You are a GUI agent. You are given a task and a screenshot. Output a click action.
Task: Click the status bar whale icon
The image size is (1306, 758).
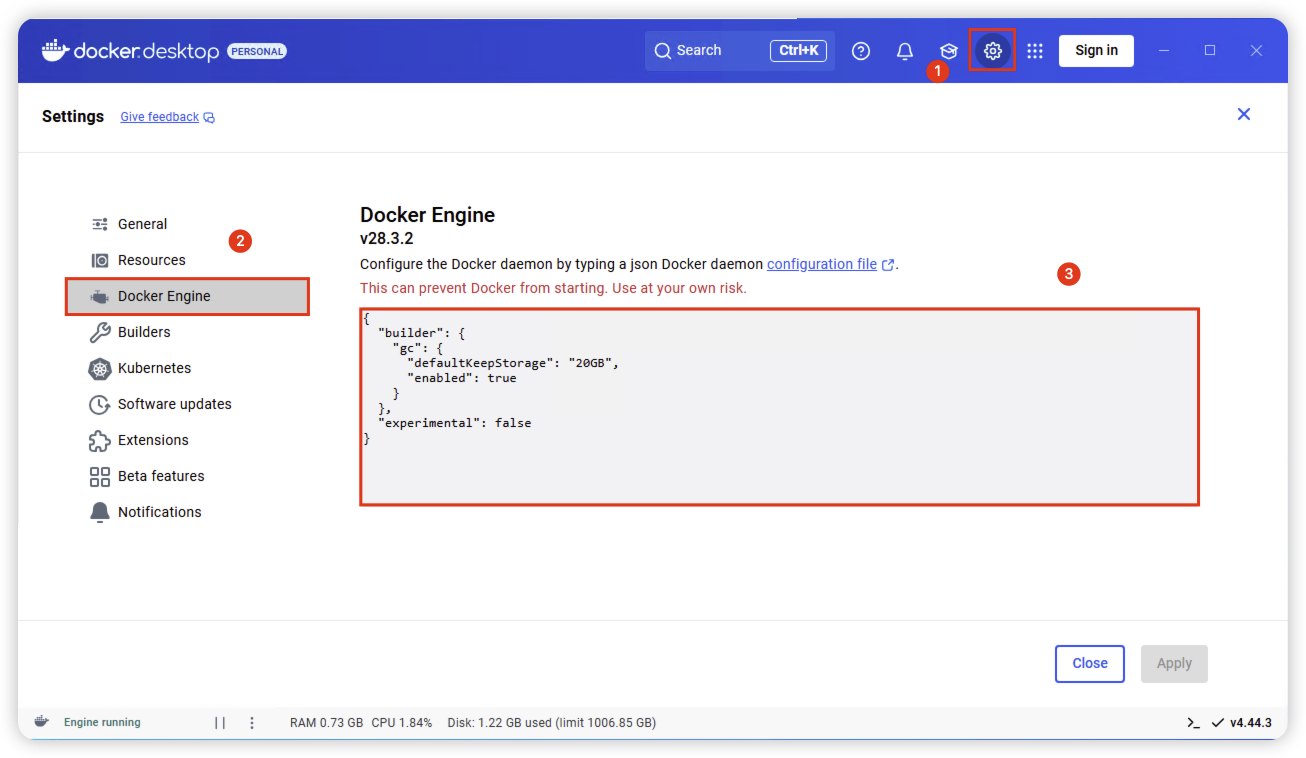[42, 721]
